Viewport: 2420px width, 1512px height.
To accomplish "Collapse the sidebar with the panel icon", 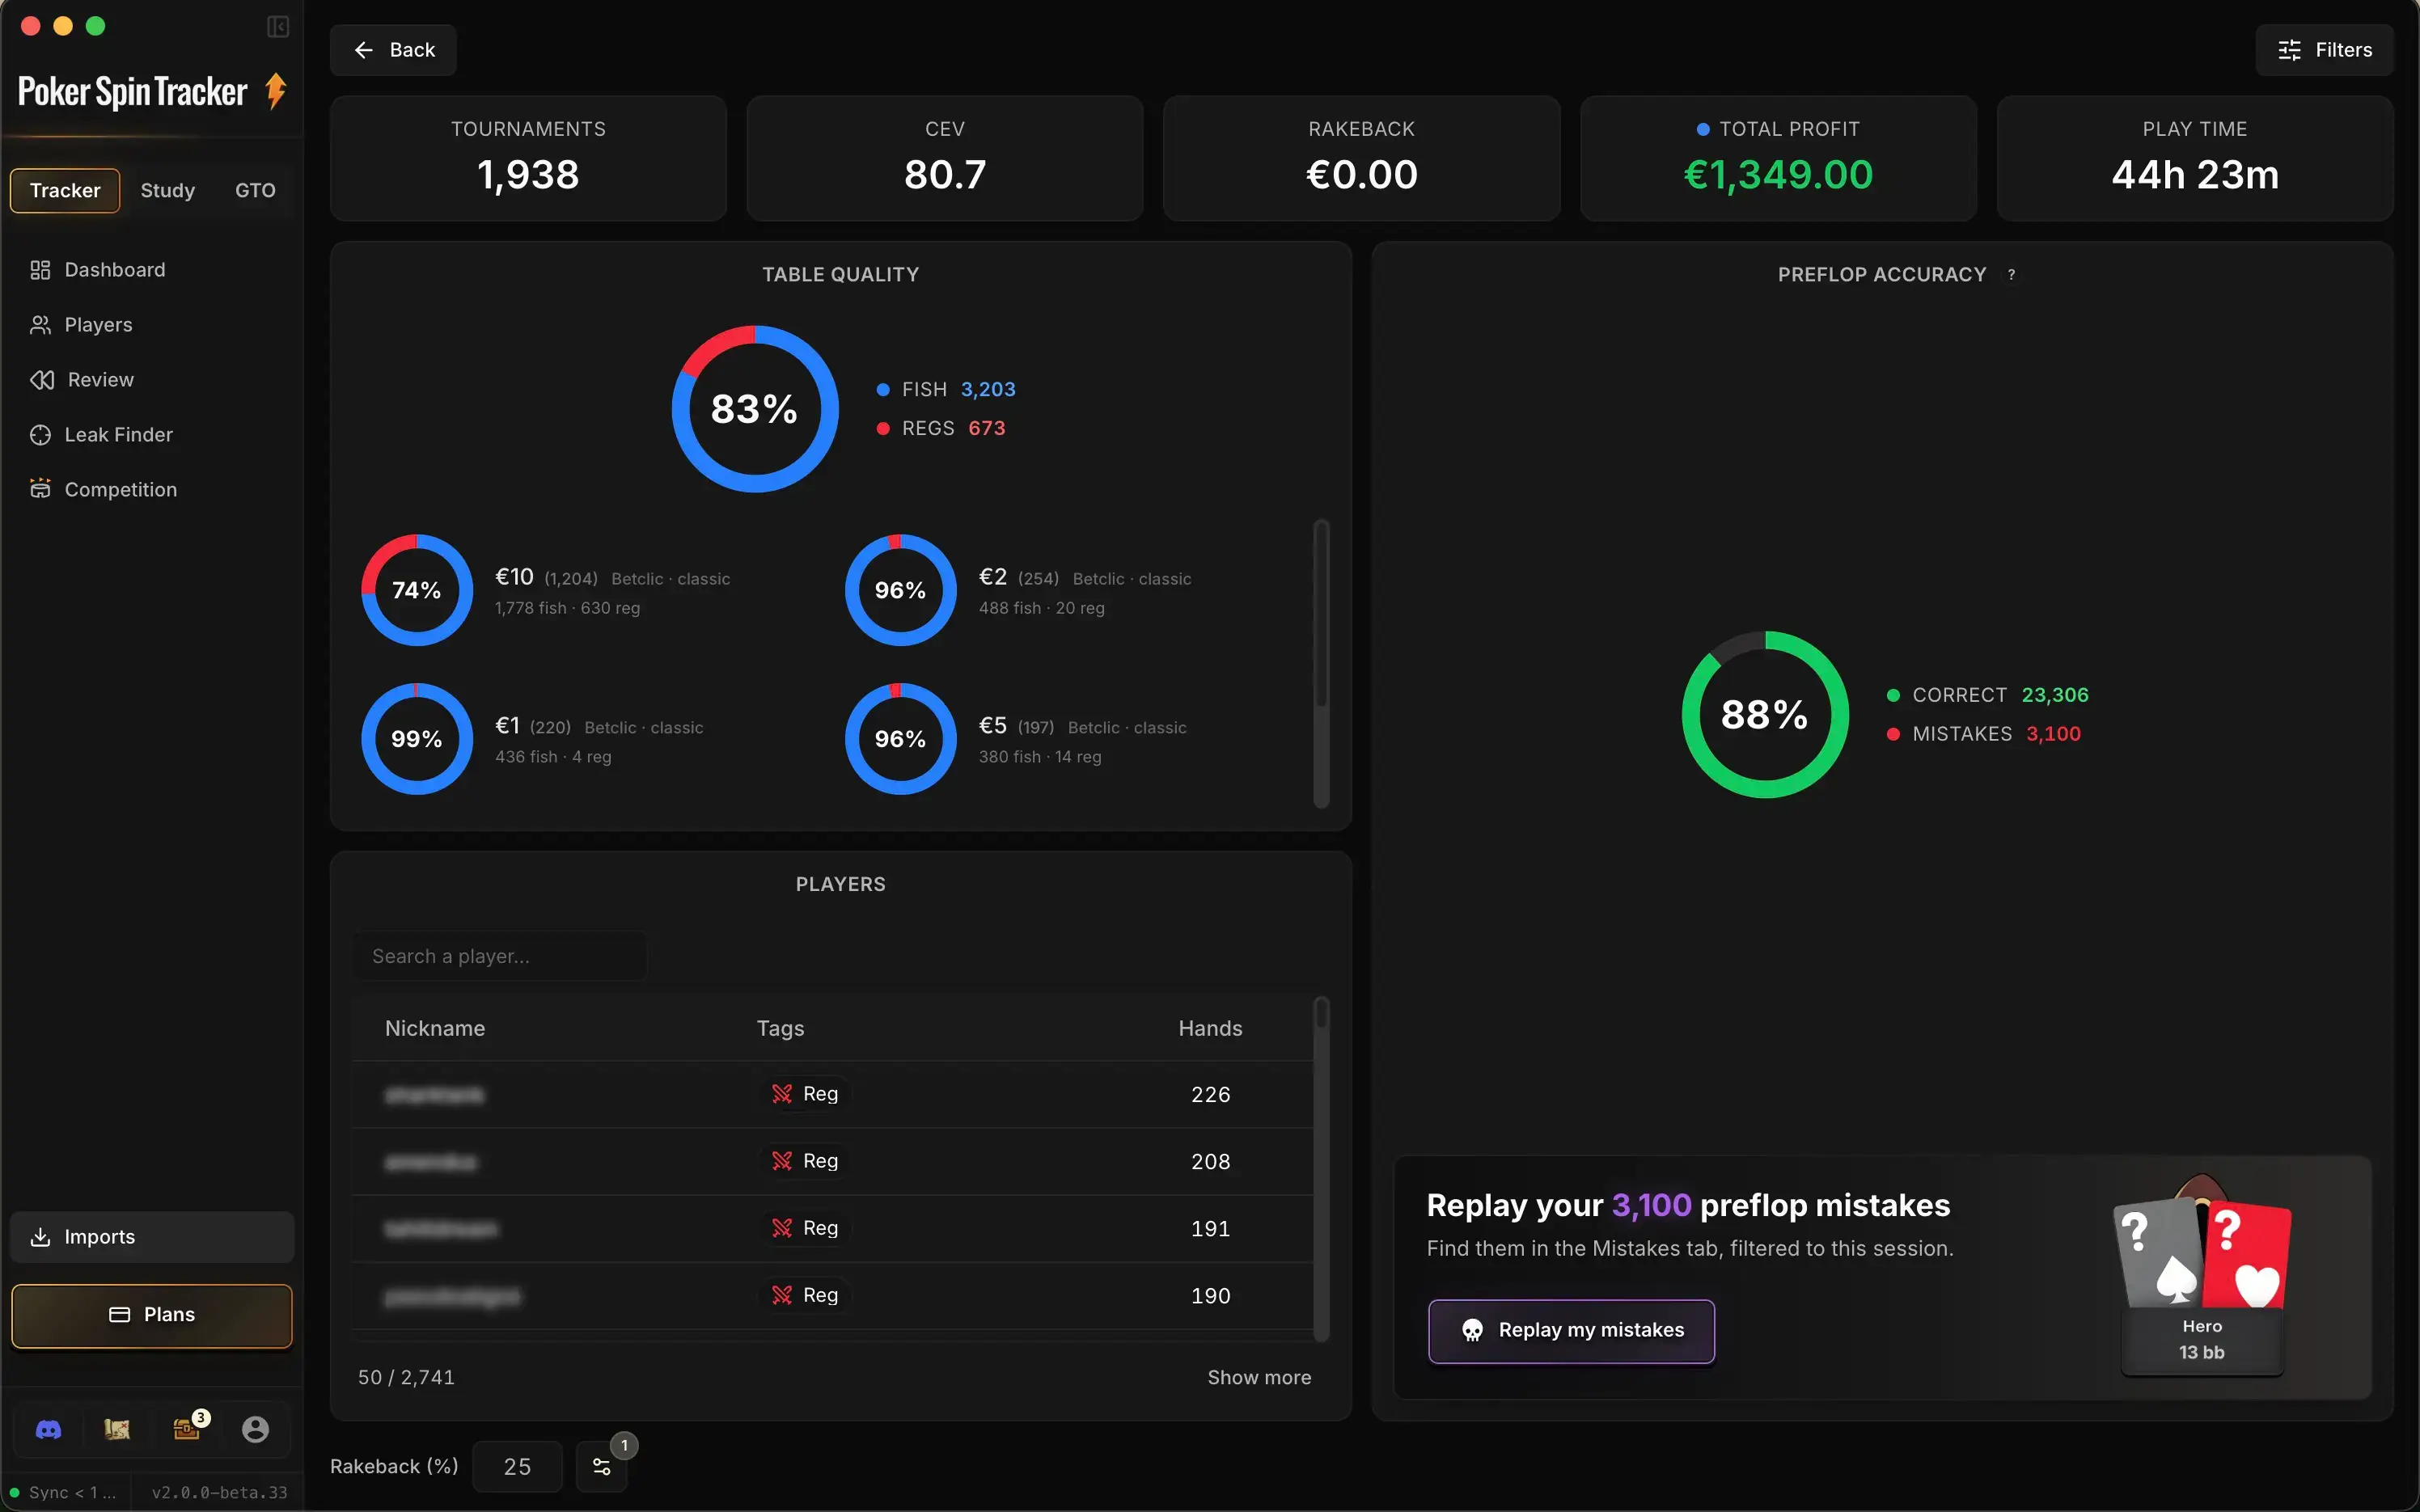I will (x=278, y=27).
